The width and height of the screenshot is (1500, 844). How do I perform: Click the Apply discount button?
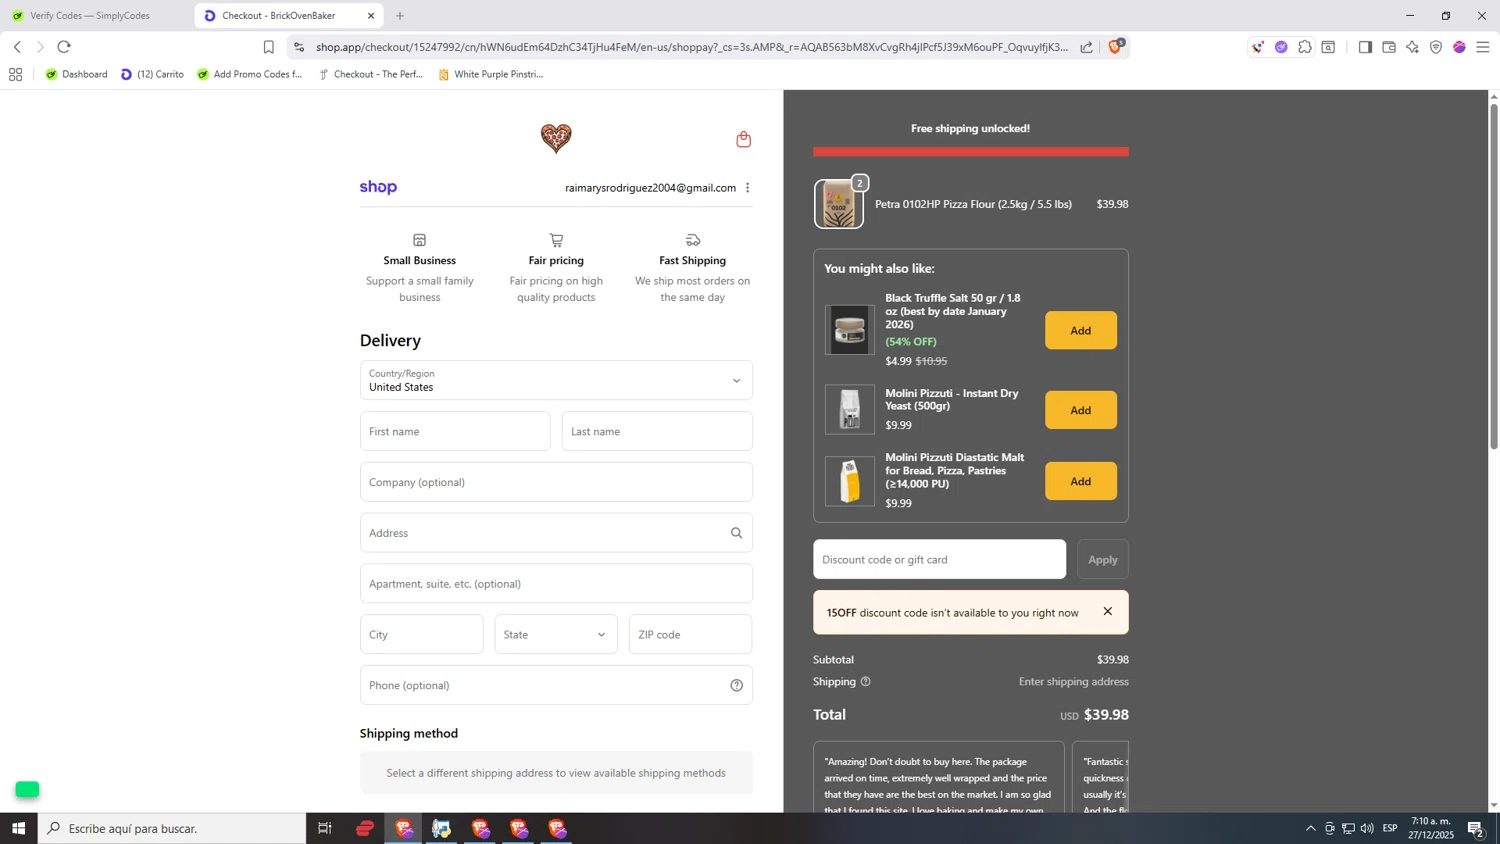(1103, 559)
